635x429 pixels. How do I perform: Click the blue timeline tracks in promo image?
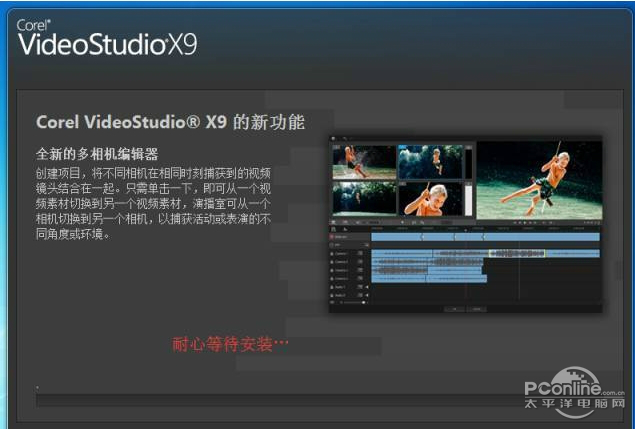tap(485, 258)
